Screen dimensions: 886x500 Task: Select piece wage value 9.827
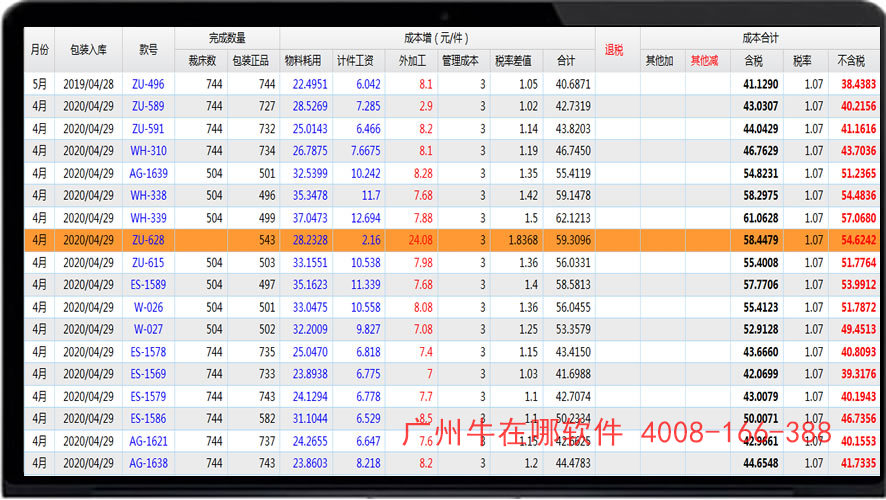(x=368, y=329)
